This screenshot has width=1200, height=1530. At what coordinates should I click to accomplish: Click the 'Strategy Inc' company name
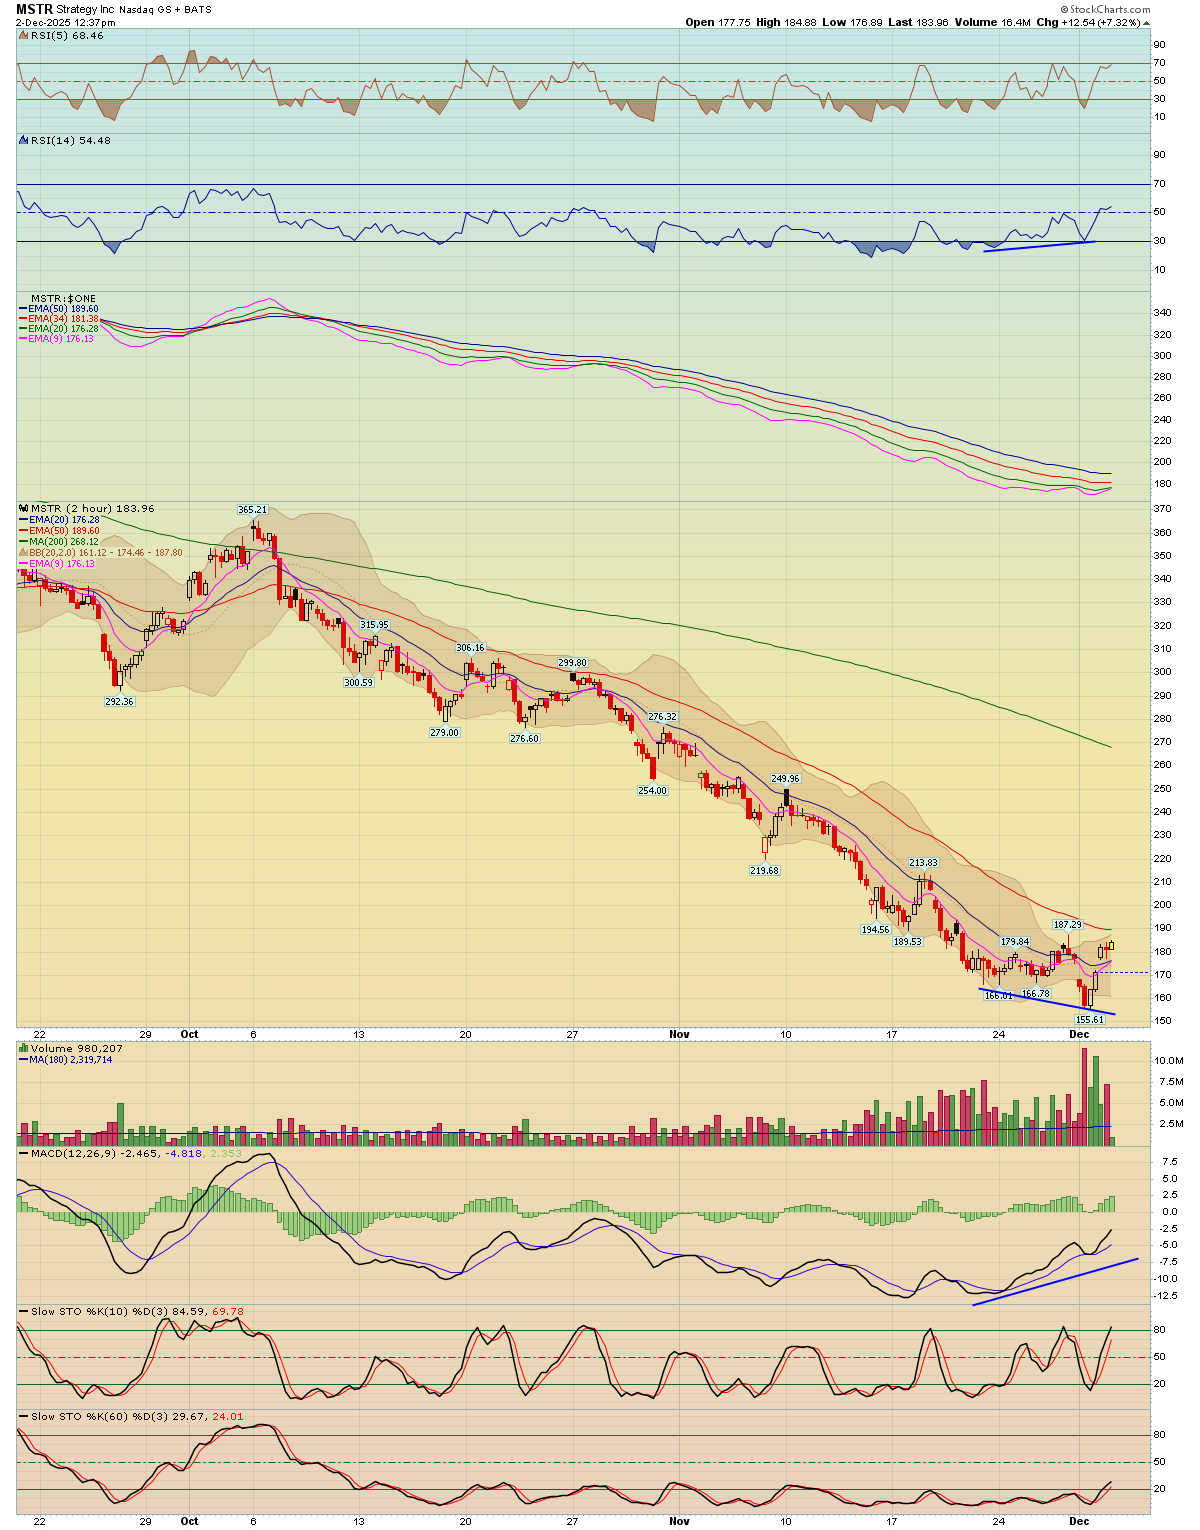pos(86,9)
